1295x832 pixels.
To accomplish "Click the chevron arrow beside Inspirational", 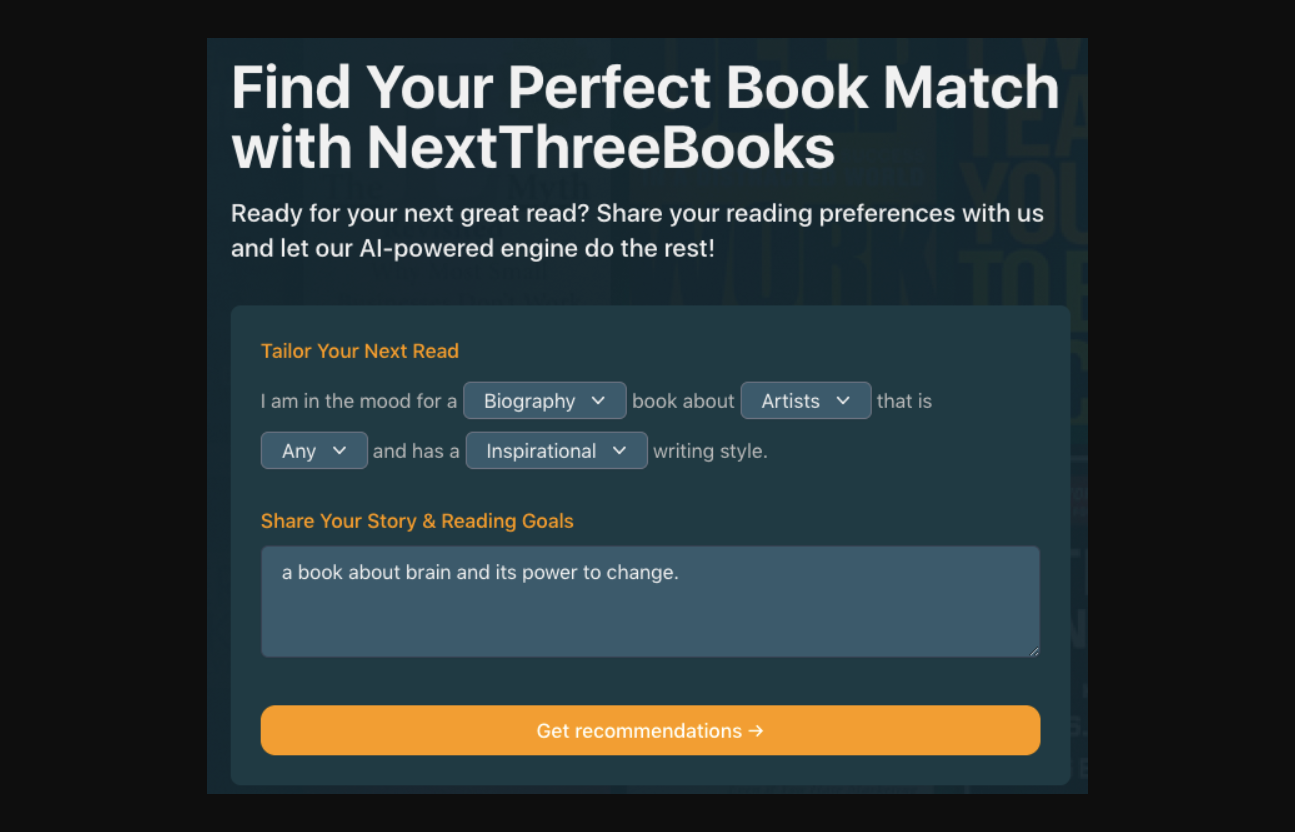I will point(619,451).
